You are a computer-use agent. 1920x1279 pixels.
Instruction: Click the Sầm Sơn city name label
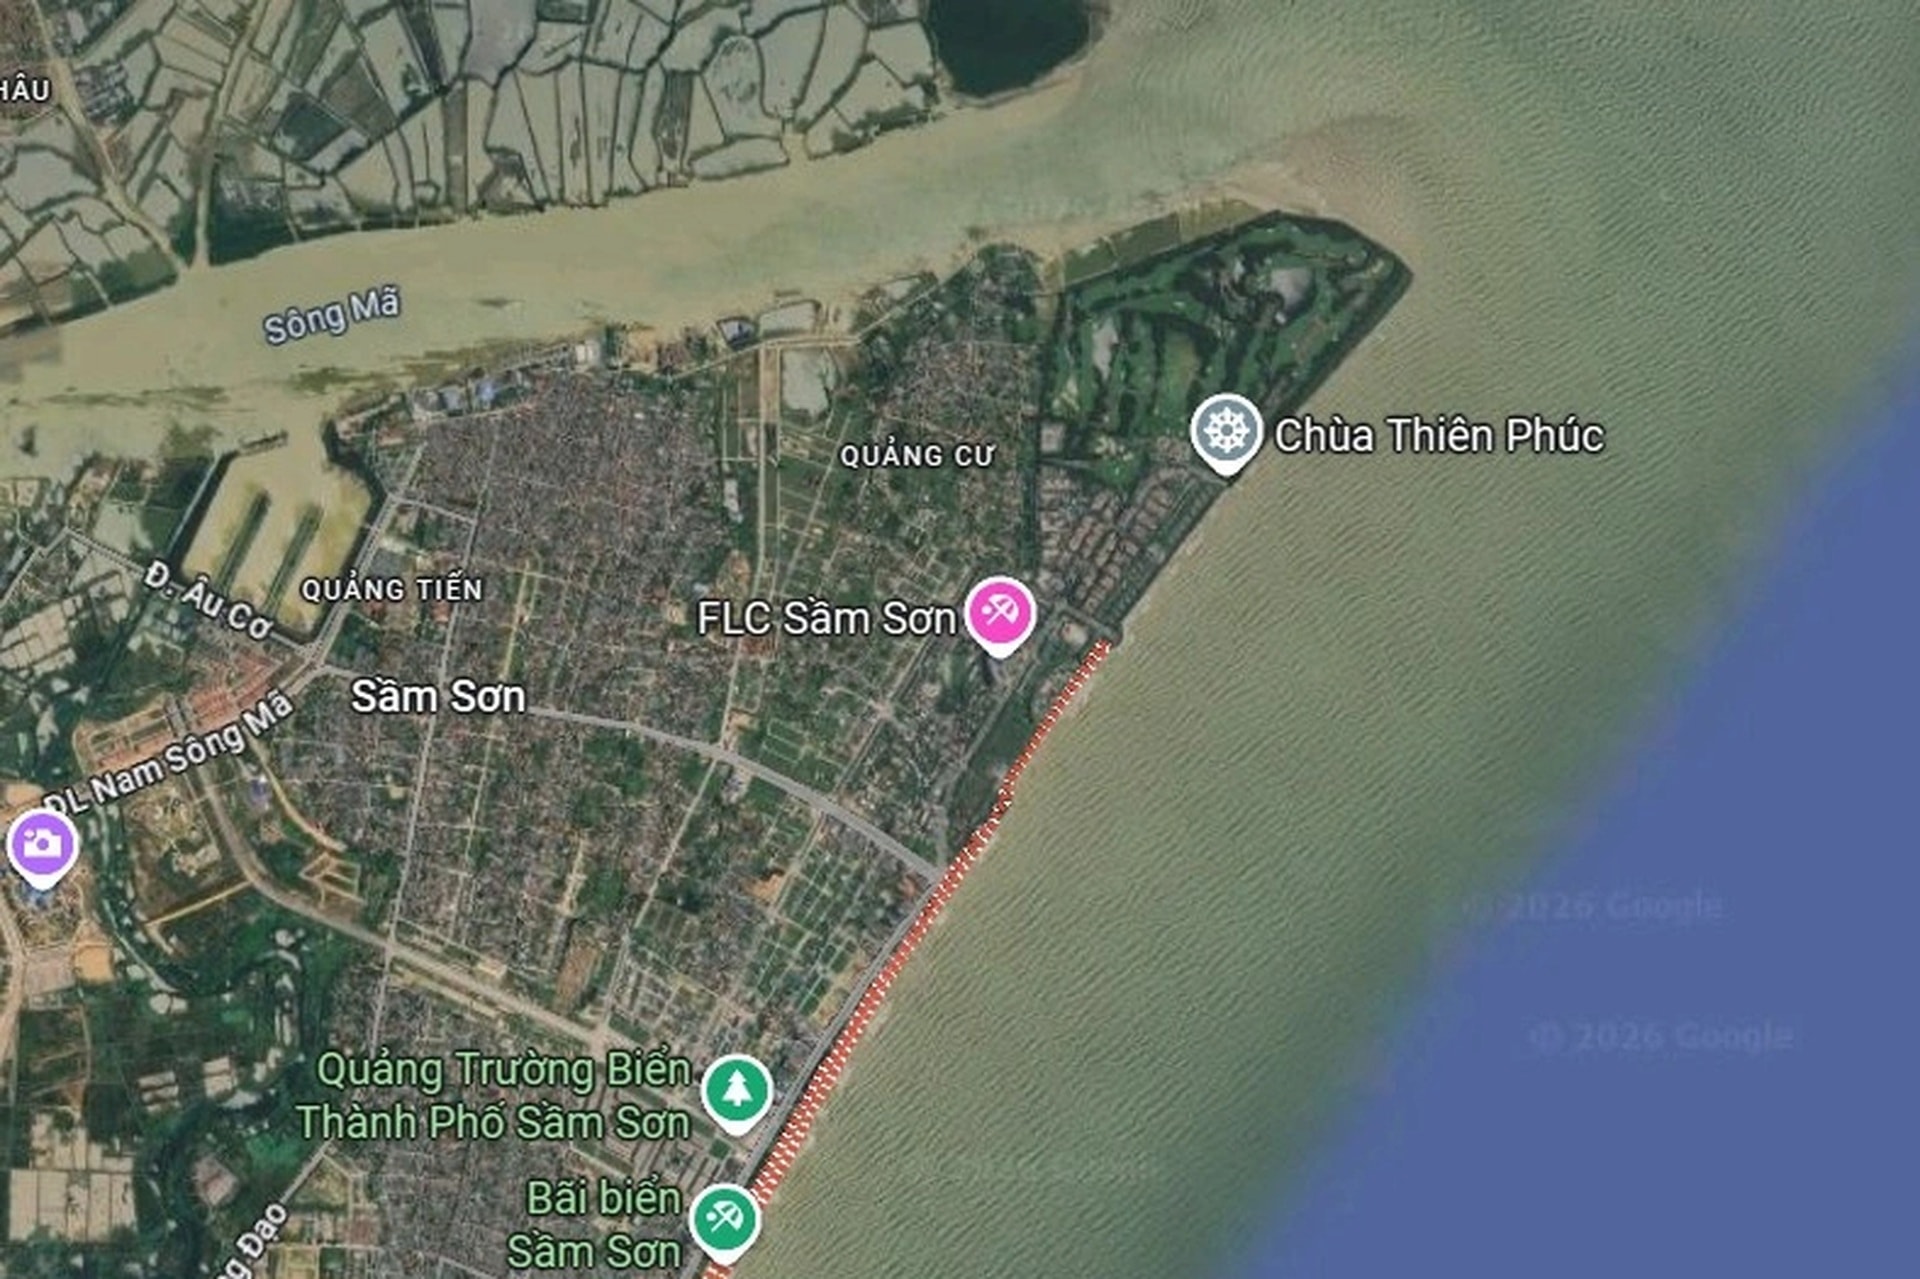[438, 697]
